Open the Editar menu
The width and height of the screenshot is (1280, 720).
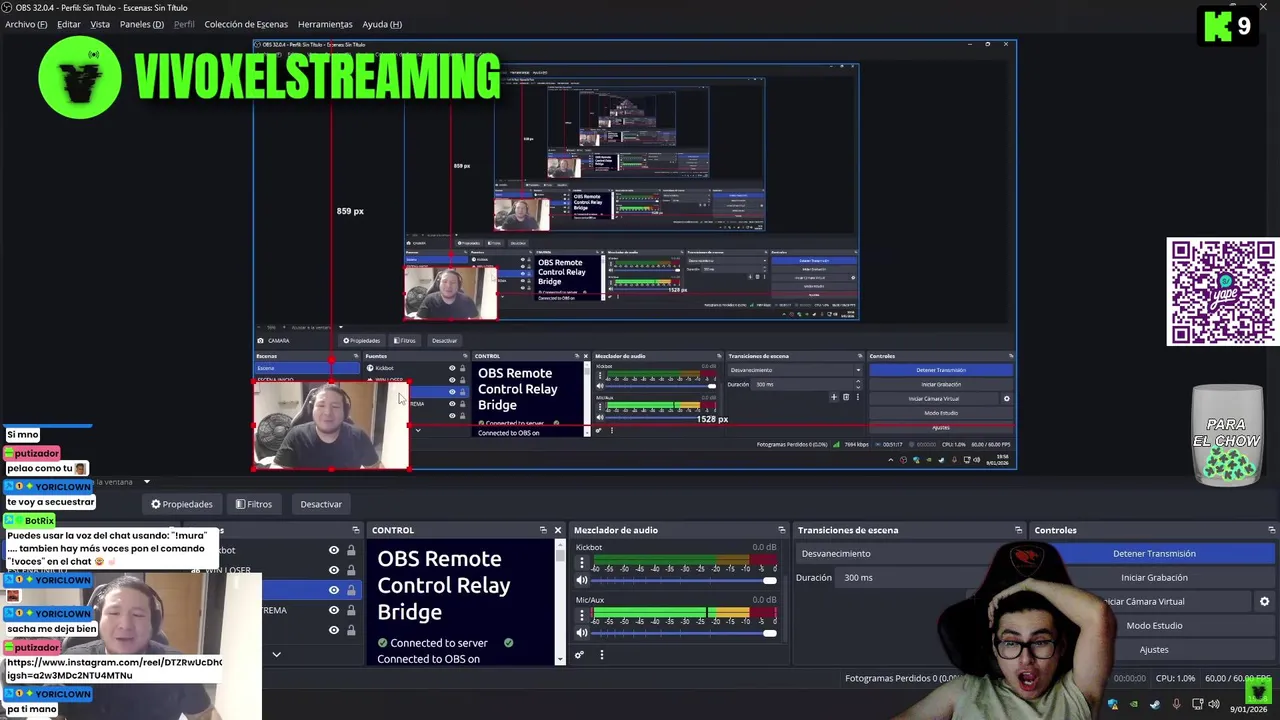pos(69,24)
